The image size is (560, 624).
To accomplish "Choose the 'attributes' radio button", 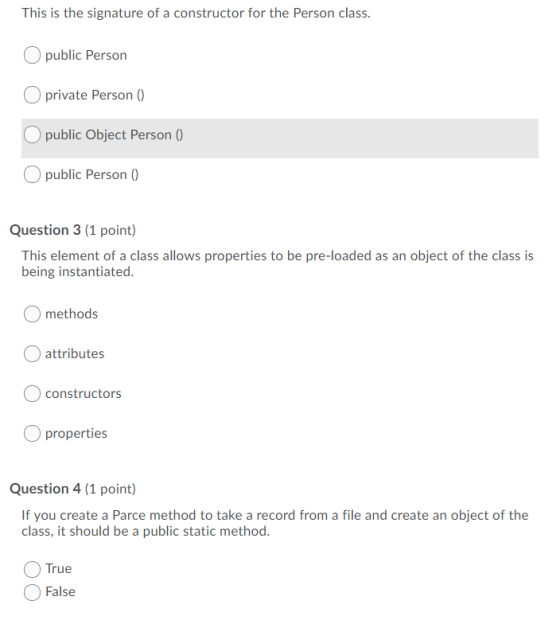I will 32,353.
